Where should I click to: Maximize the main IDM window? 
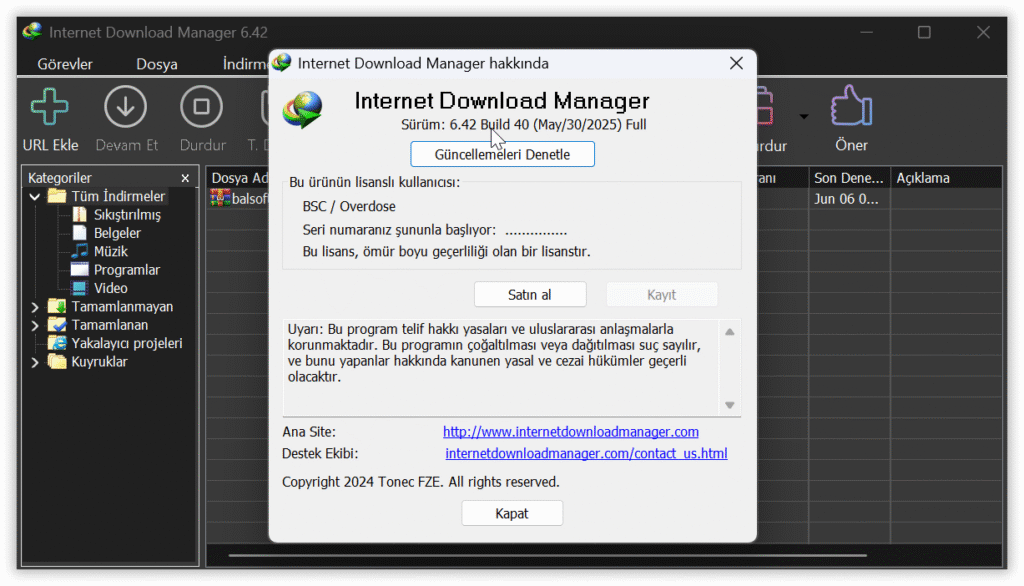tap(924, 32)
